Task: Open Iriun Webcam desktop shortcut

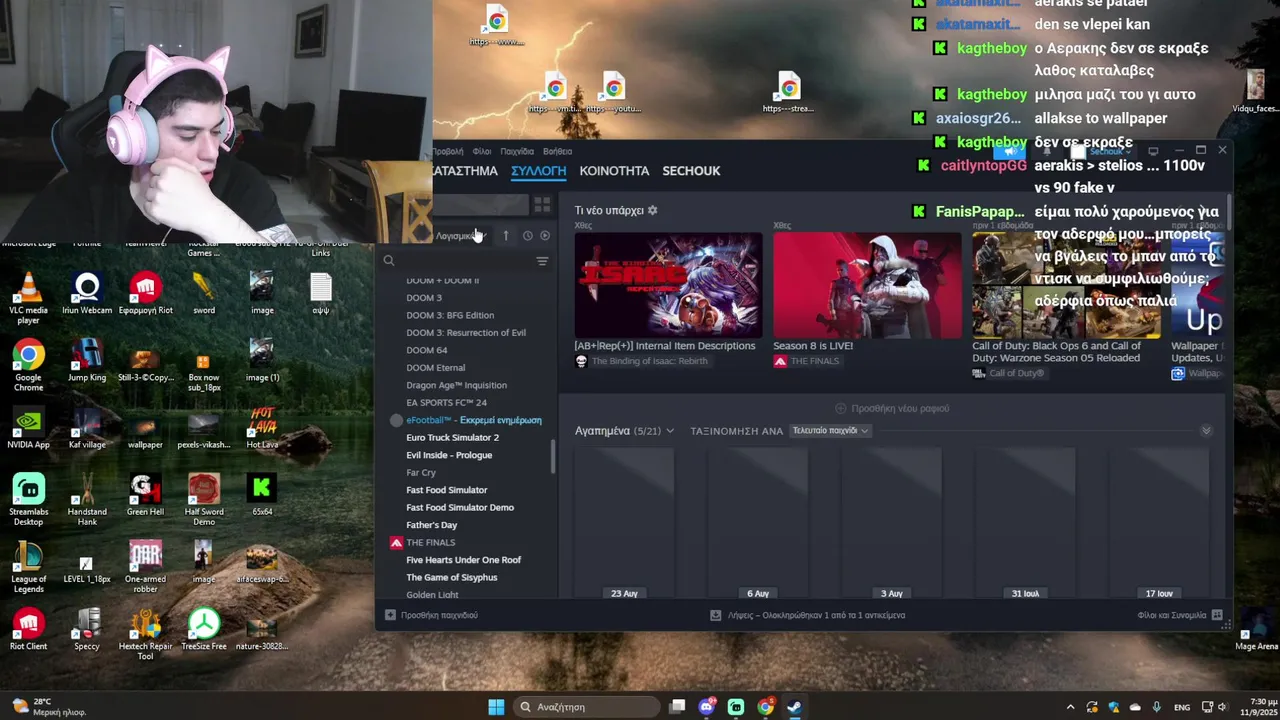Action: (x=87, y=294)
